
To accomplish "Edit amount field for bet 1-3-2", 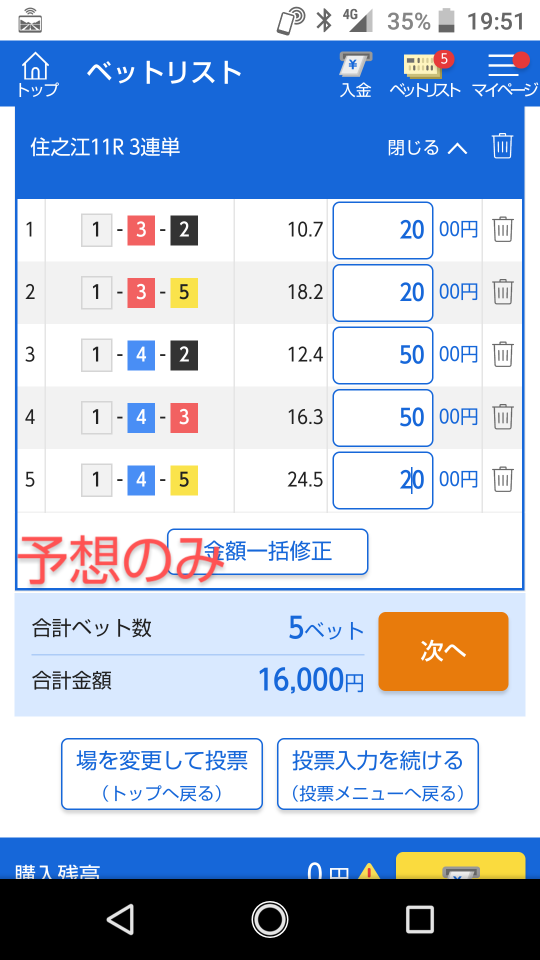I will tap(383, 230).
